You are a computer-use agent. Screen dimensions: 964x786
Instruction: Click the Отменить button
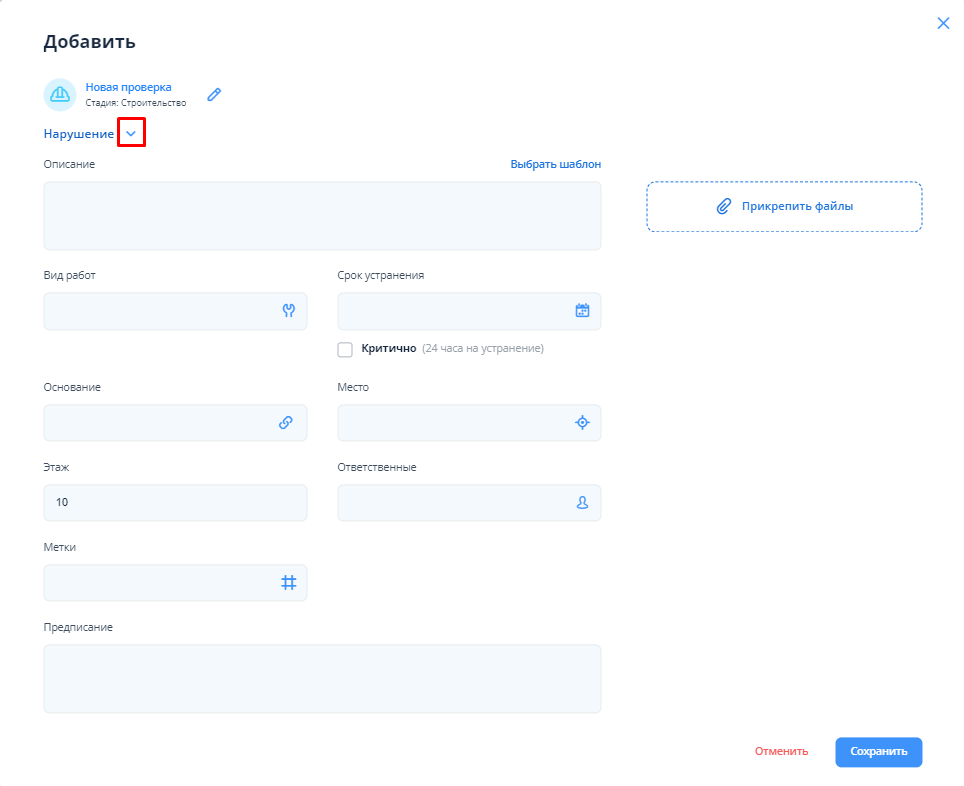coord(781,752)
